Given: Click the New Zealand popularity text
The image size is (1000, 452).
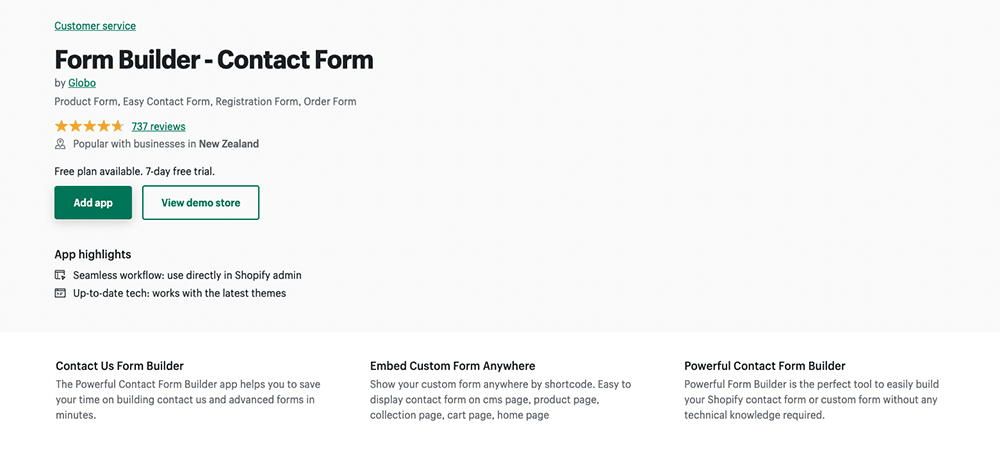Looking at the screenshot, I should coord(229,144).
